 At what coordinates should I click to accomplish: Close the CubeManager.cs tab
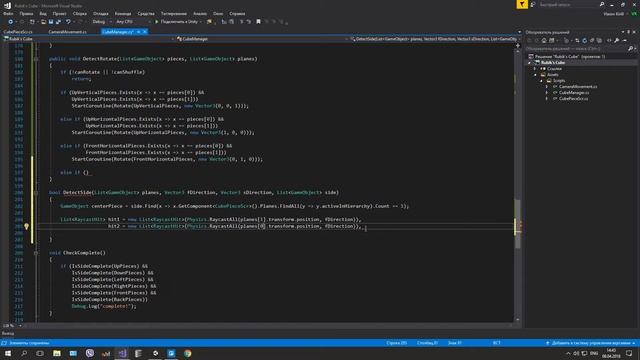(145, 32)
